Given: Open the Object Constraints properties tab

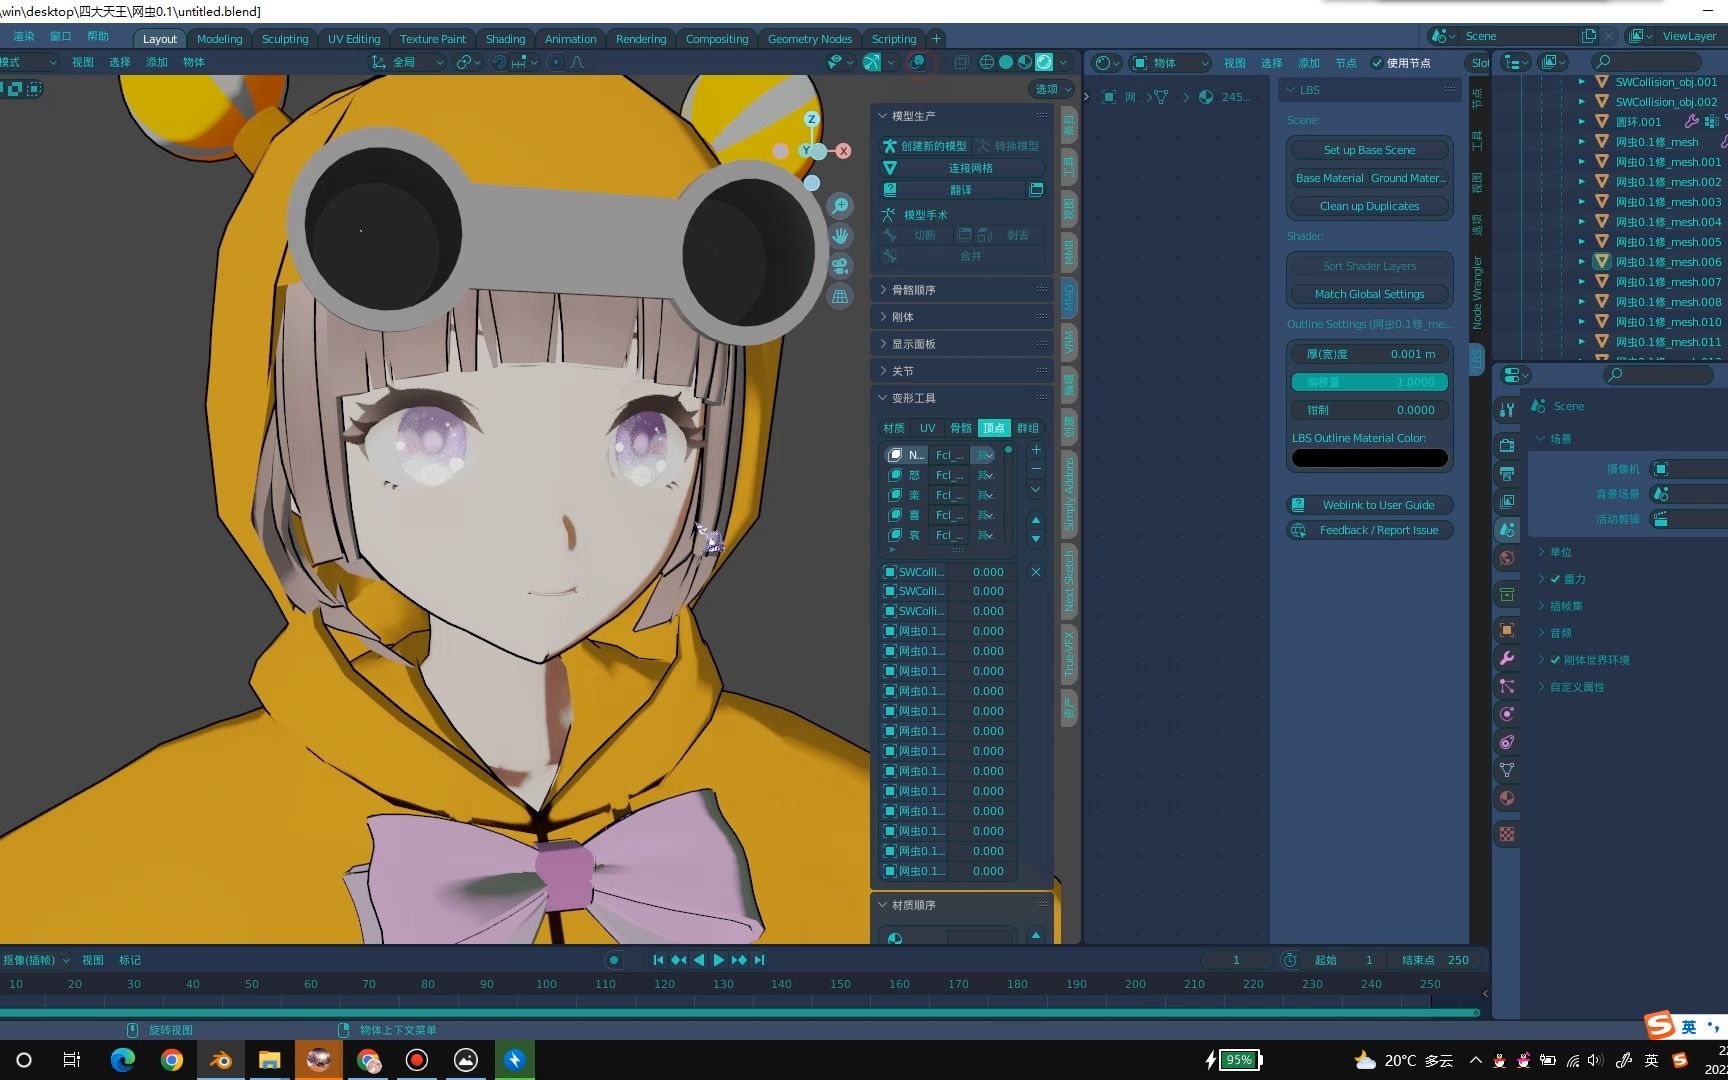Looking at the screenshot, I should click(1507, 742).
